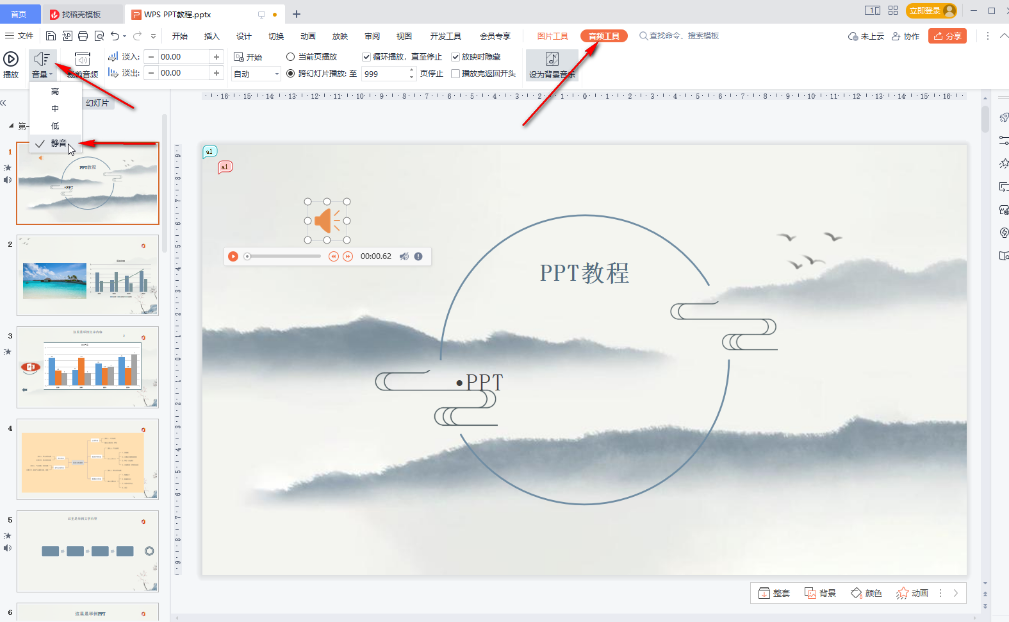Click the Print icon near the top
This screenshot has height=622, width=1009.
[x=81, y=34]
